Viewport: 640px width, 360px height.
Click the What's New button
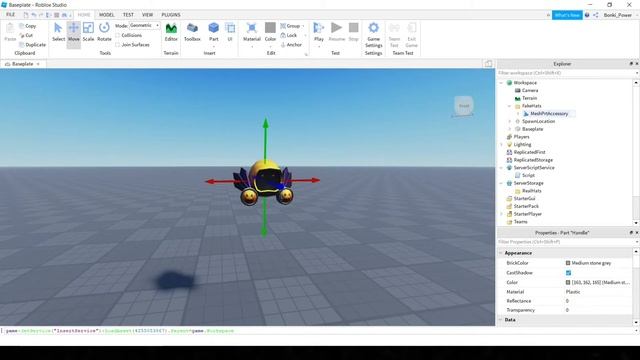[x=567, y=15]
